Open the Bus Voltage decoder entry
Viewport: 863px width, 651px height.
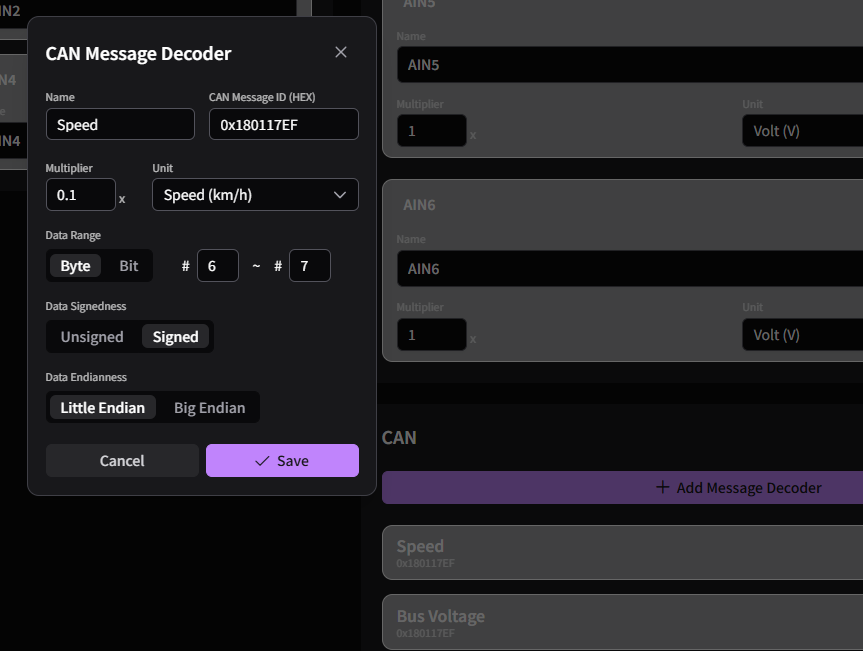(x=622, y=622)
